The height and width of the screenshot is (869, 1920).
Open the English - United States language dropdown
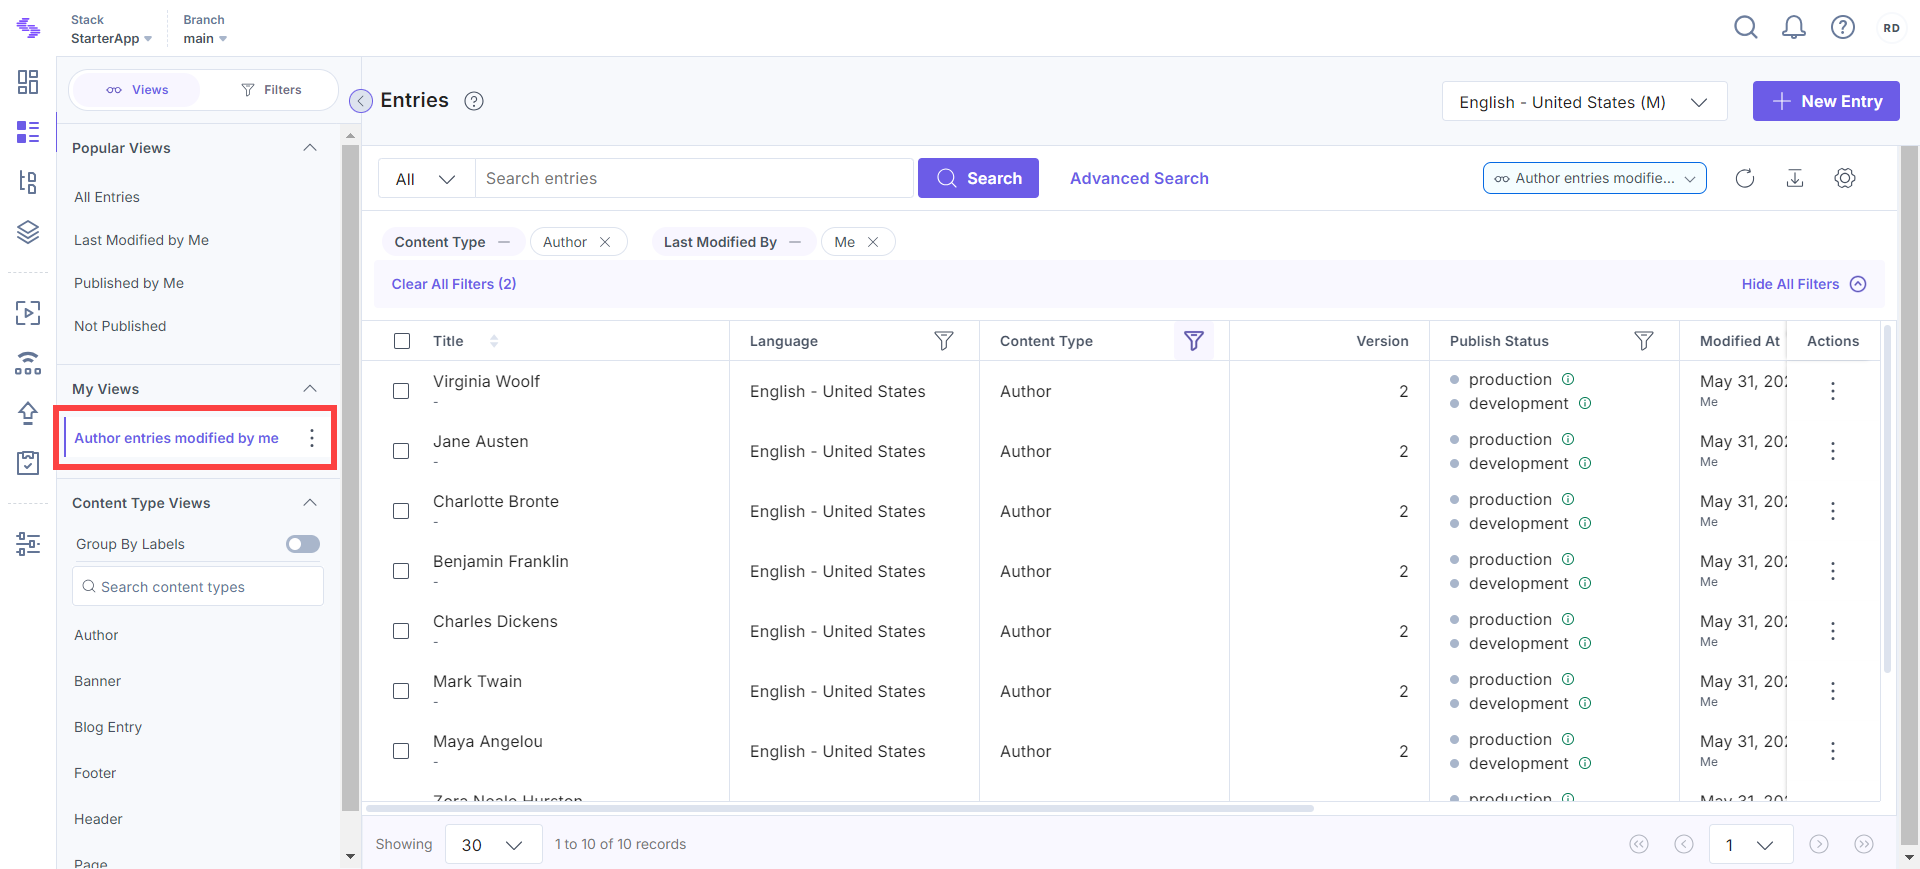coord(1584,101)
